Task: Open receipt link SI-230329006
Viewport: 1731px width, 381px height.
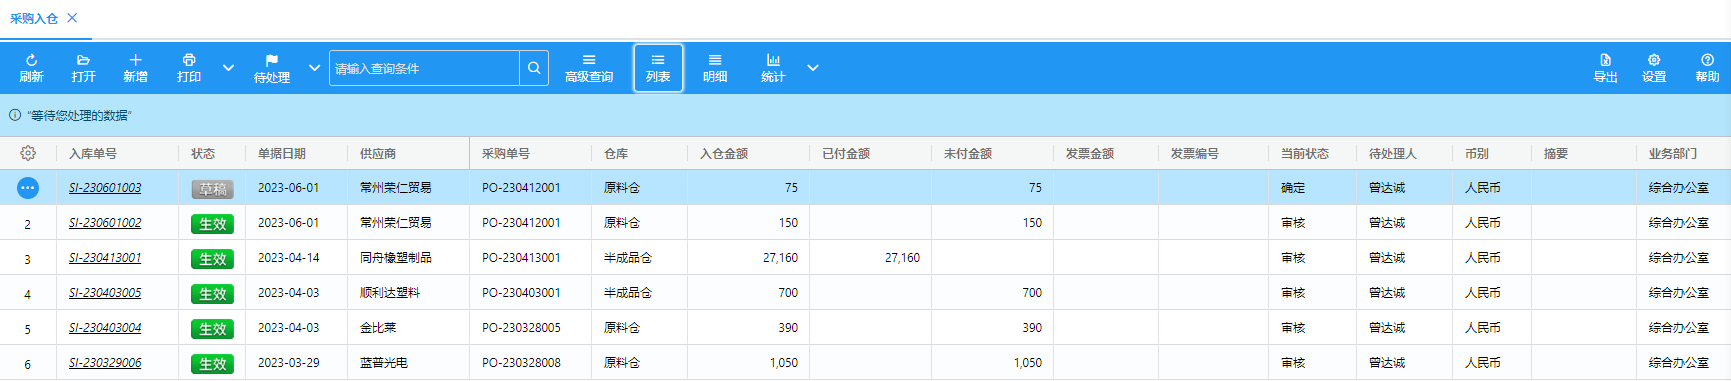Action: [x=105, y=363]
